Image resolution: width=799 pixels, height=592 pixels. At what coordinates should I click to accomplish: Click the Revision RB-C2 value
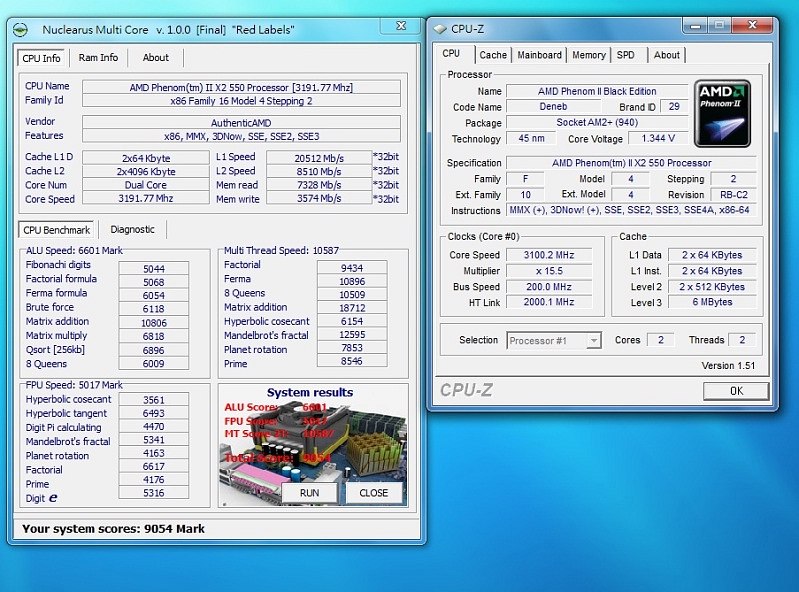(x=734, y=195)
